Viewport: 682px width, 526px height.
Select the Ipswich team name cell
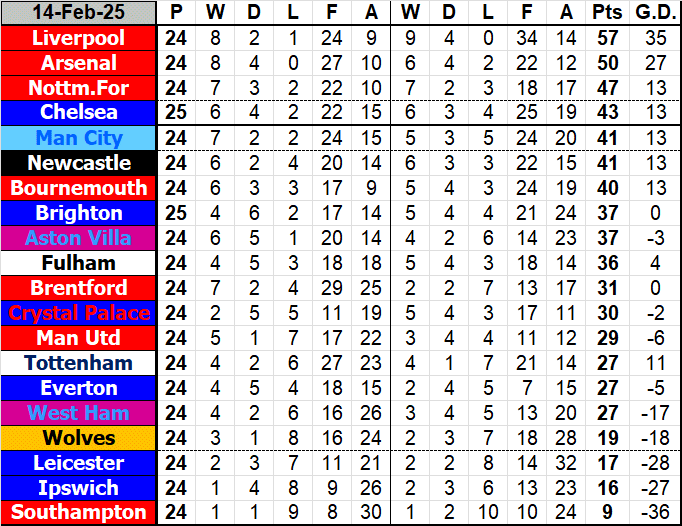[x=79, y=488]
